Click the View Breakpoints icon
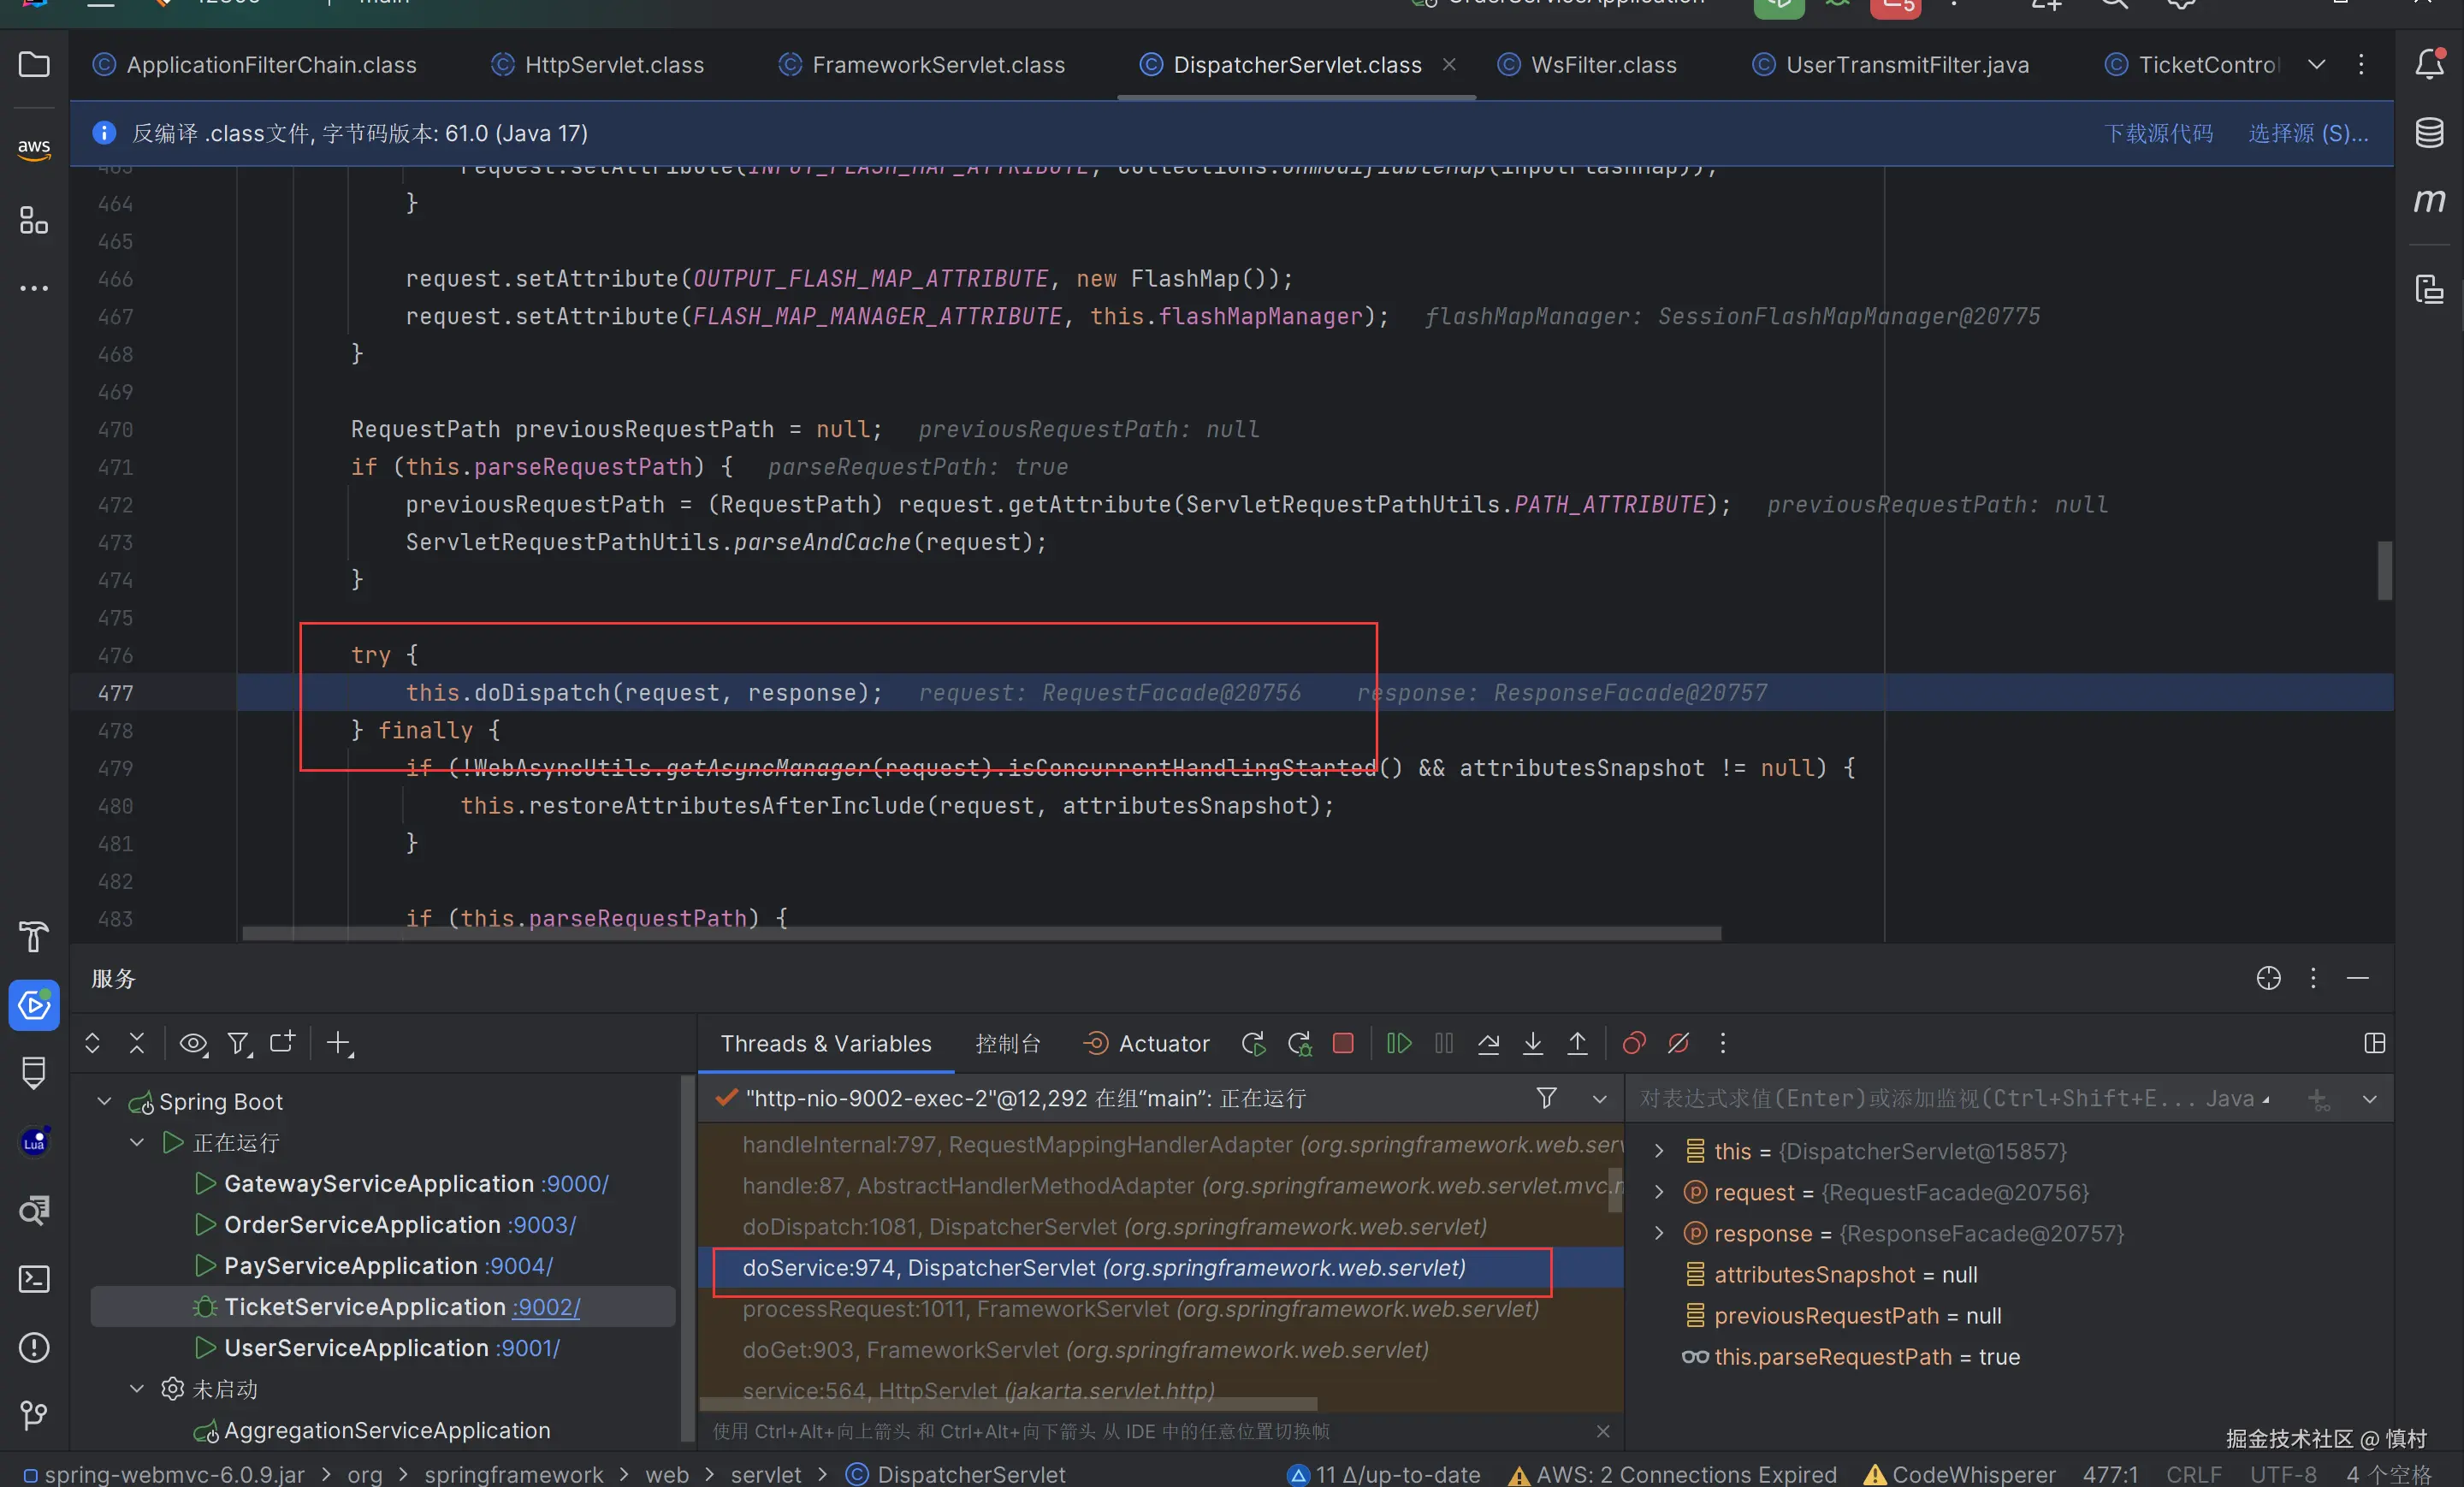The height and width of the screenshot is (1487, 2464). pos(1634,1044)
